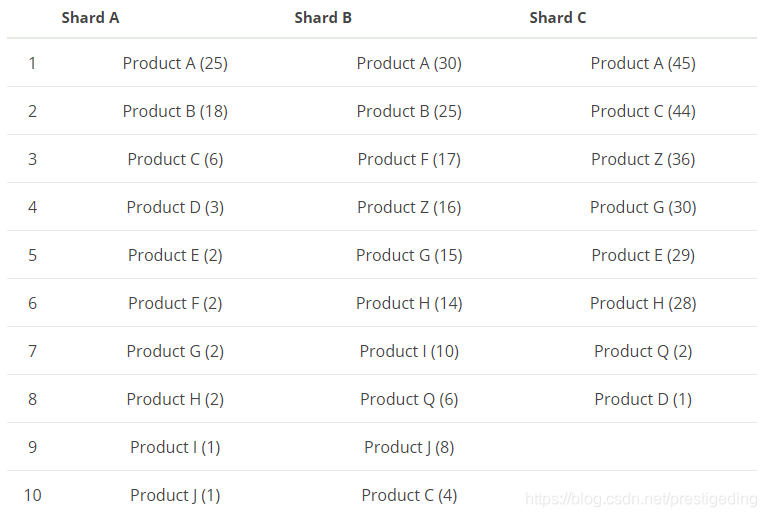Select Product A (30) in Shard B
The width and height of the screenshot is (766, 517).
point(409,64)
